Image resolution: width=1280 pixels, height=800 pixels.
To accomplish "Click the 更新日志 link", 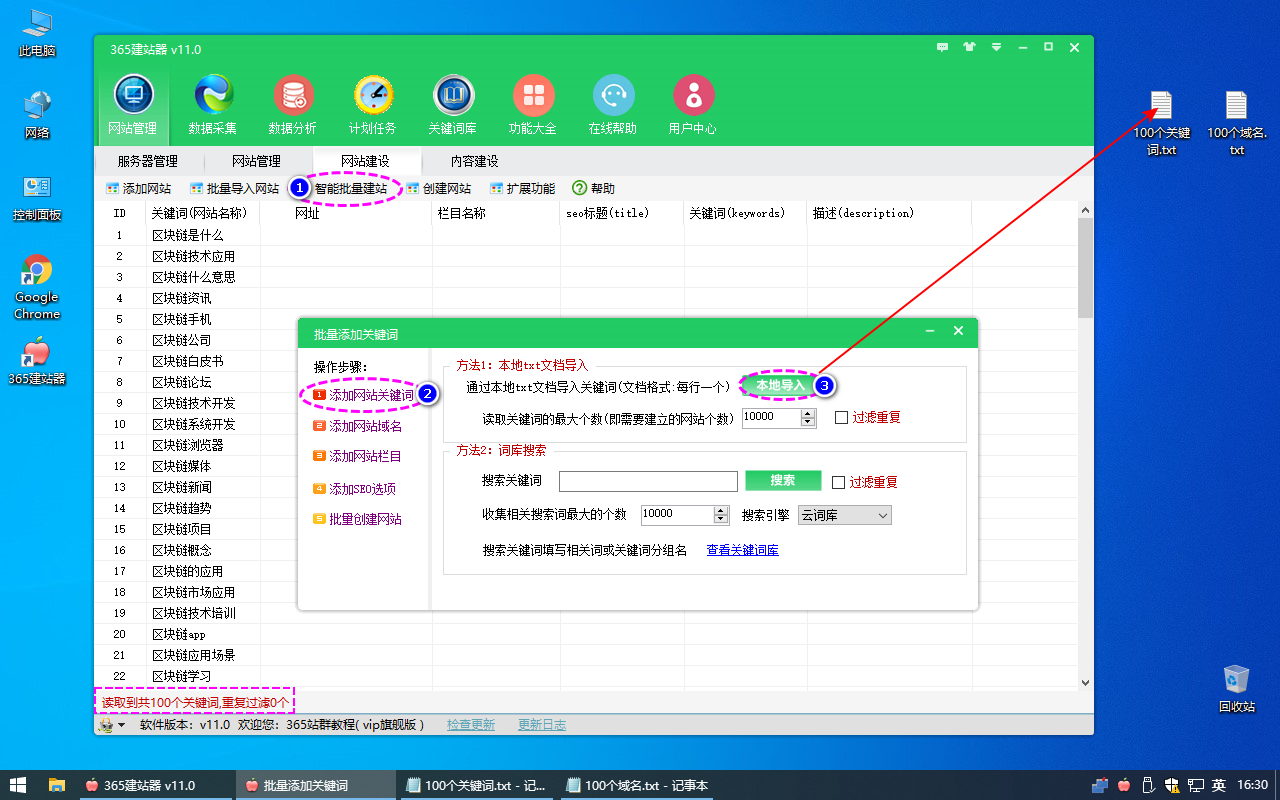I will 542,725.
